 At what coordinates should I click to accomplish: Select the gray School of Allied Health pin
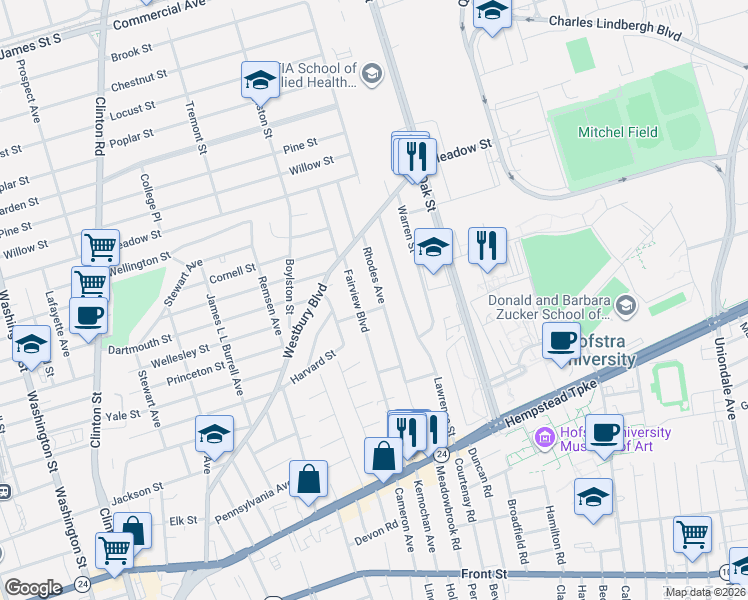[x=371, y=74]
